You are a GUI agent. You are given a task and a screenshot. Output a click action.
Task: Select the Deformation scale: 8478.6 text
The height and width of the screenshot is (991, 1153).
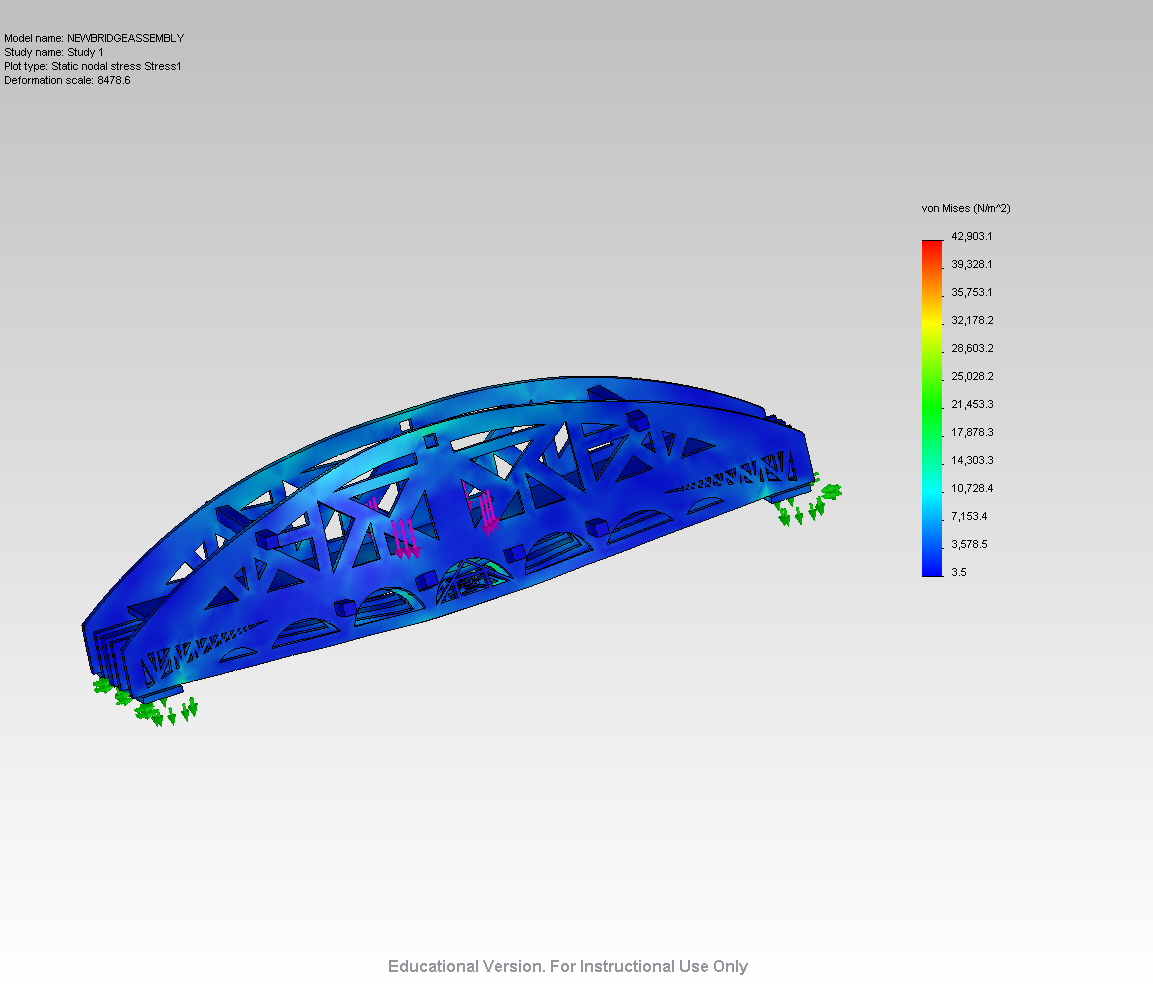67,80
